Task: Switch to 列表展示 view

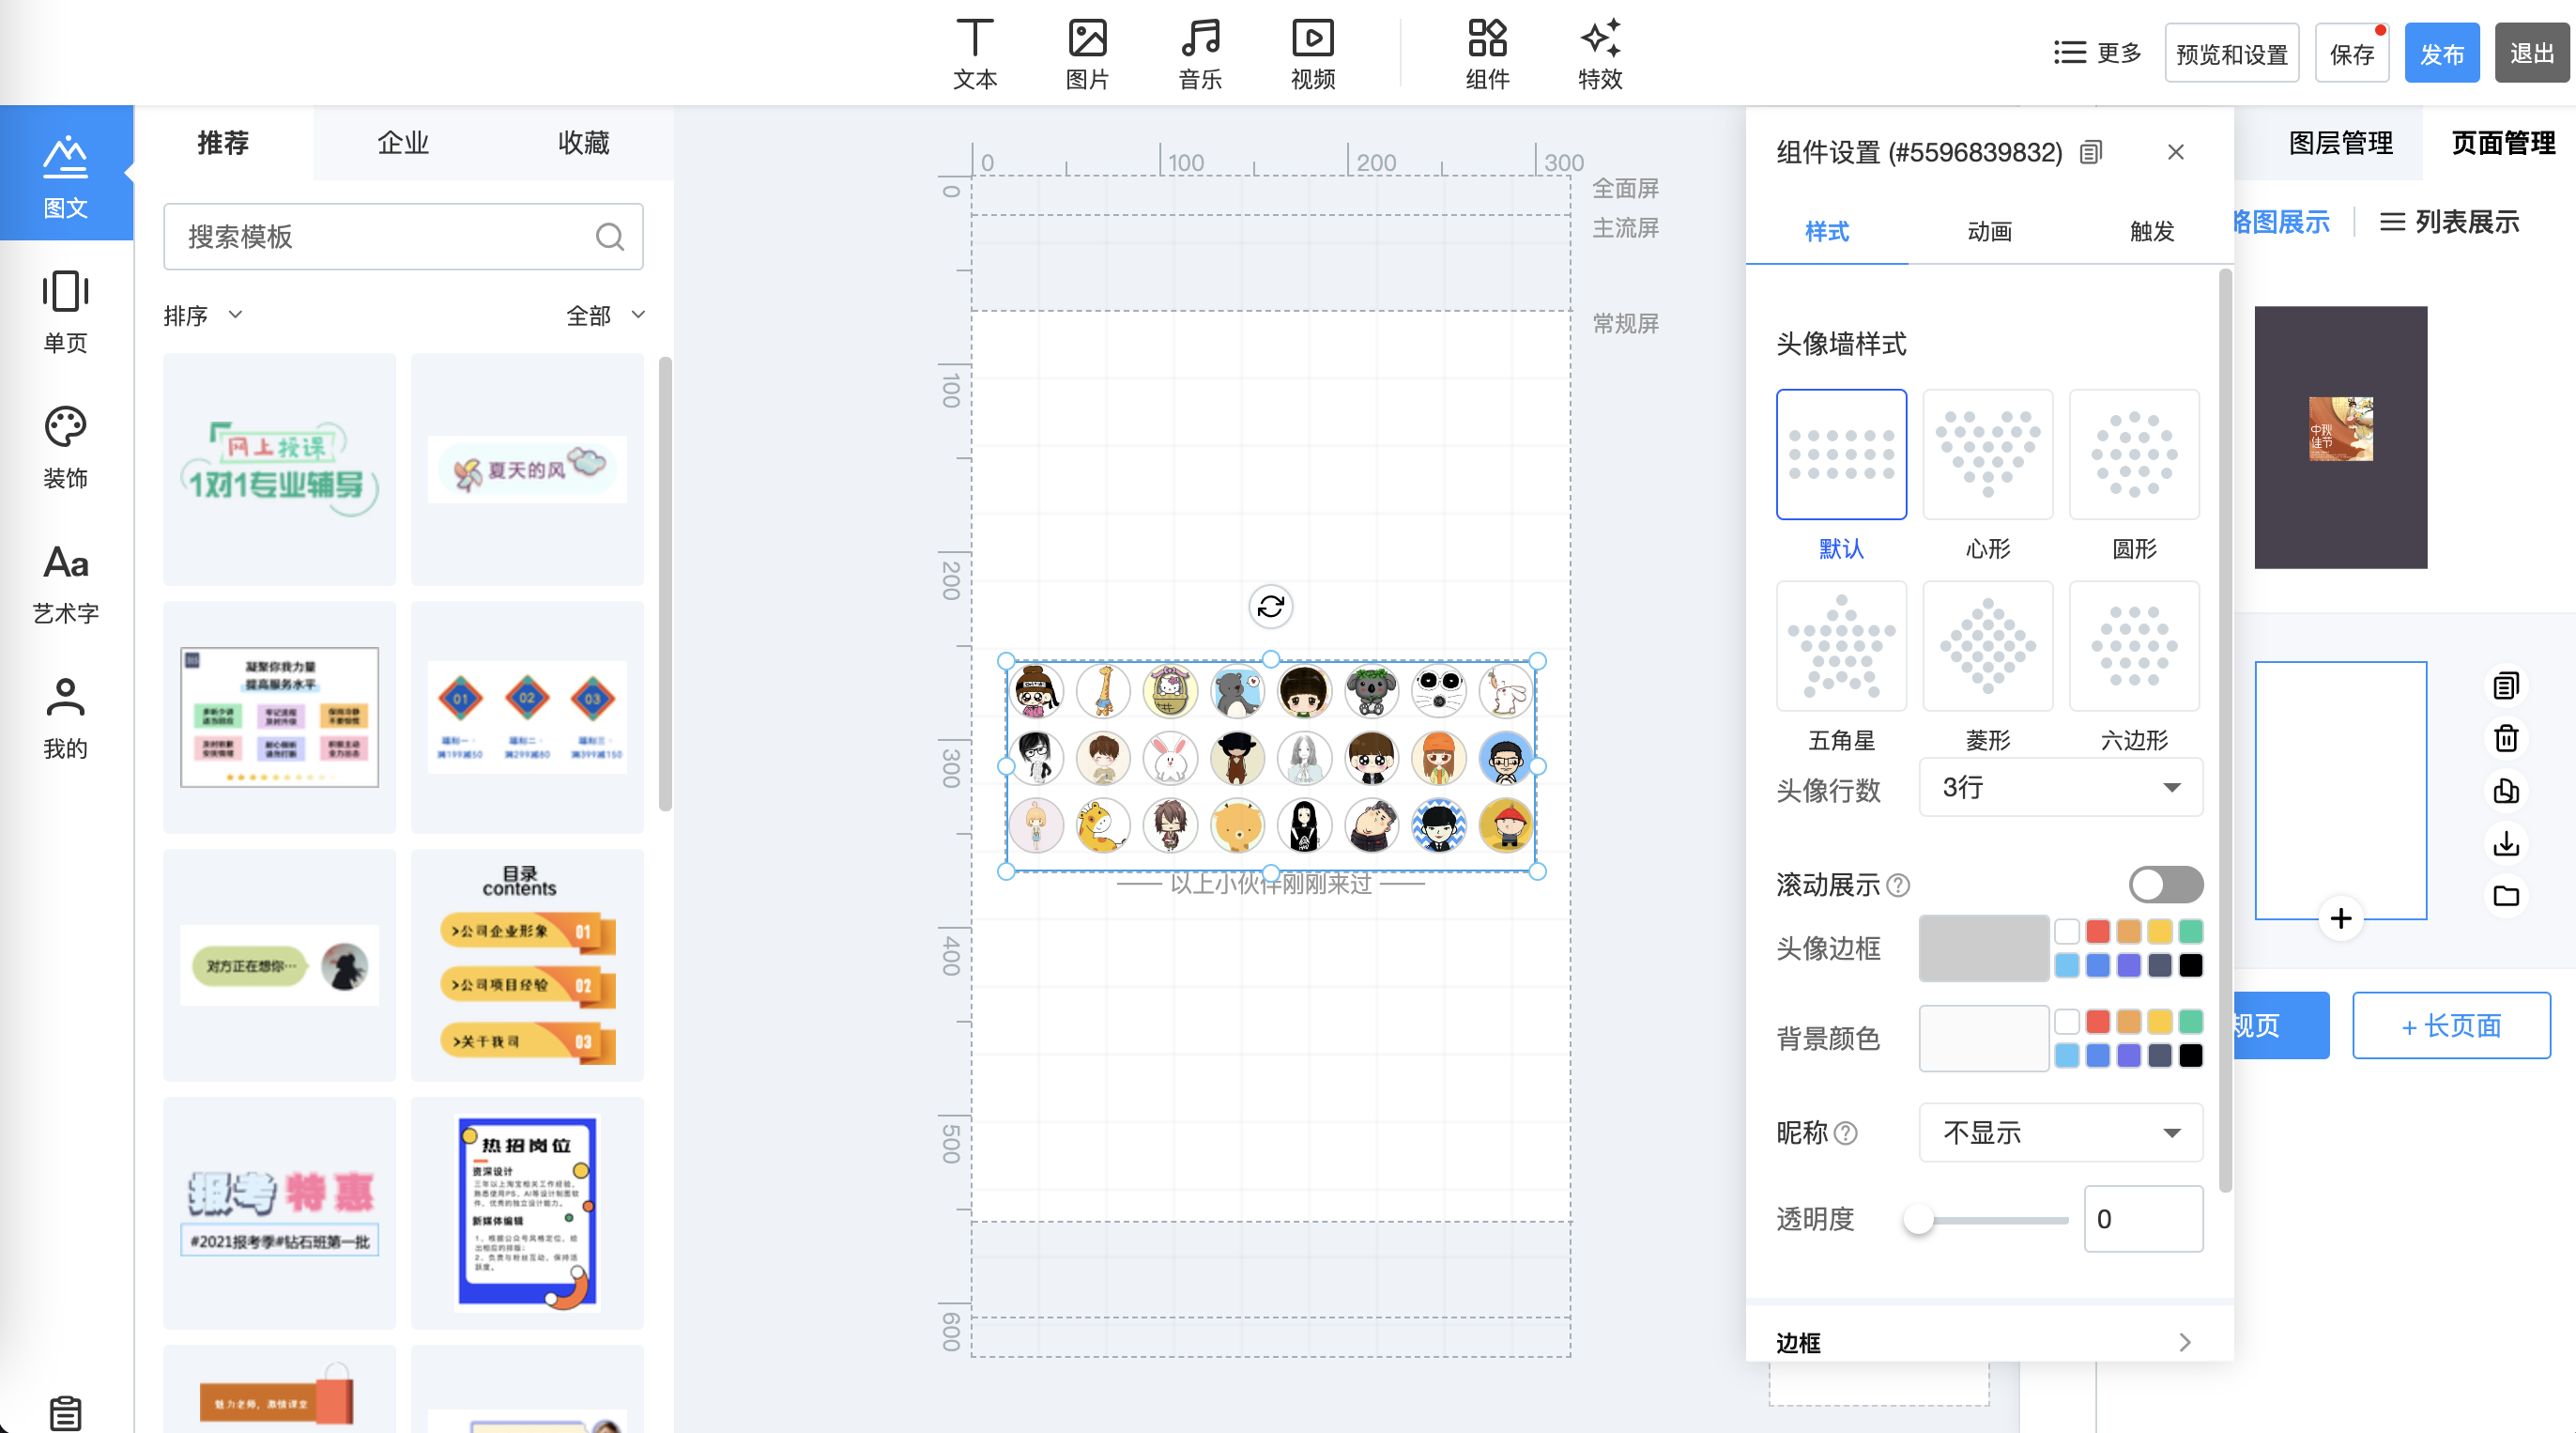Action: coord(2449,222)
